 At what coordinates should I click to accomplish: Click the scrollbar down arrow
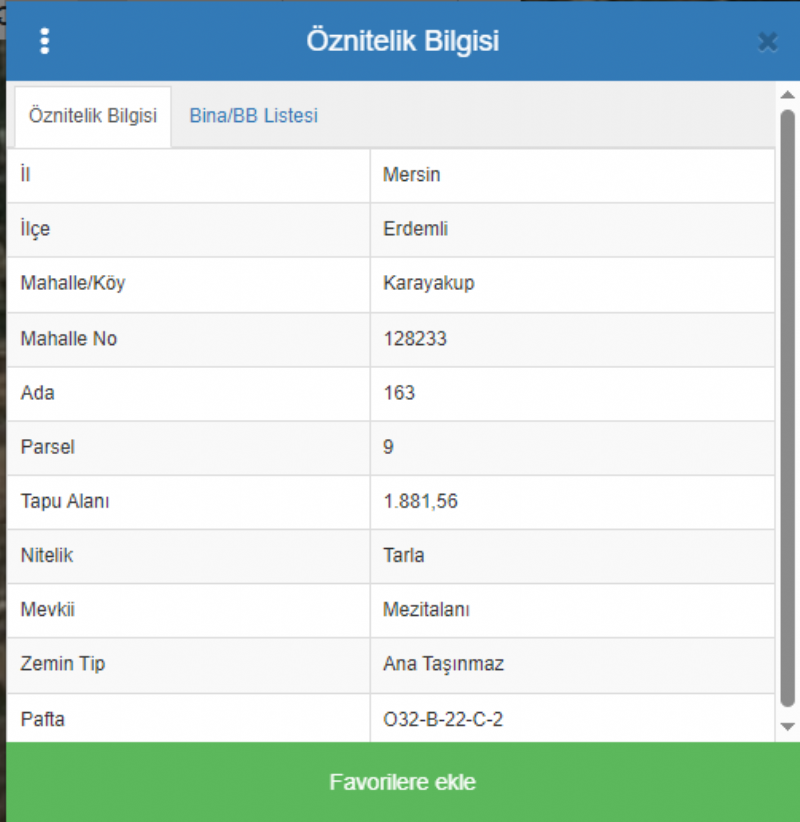787,726
